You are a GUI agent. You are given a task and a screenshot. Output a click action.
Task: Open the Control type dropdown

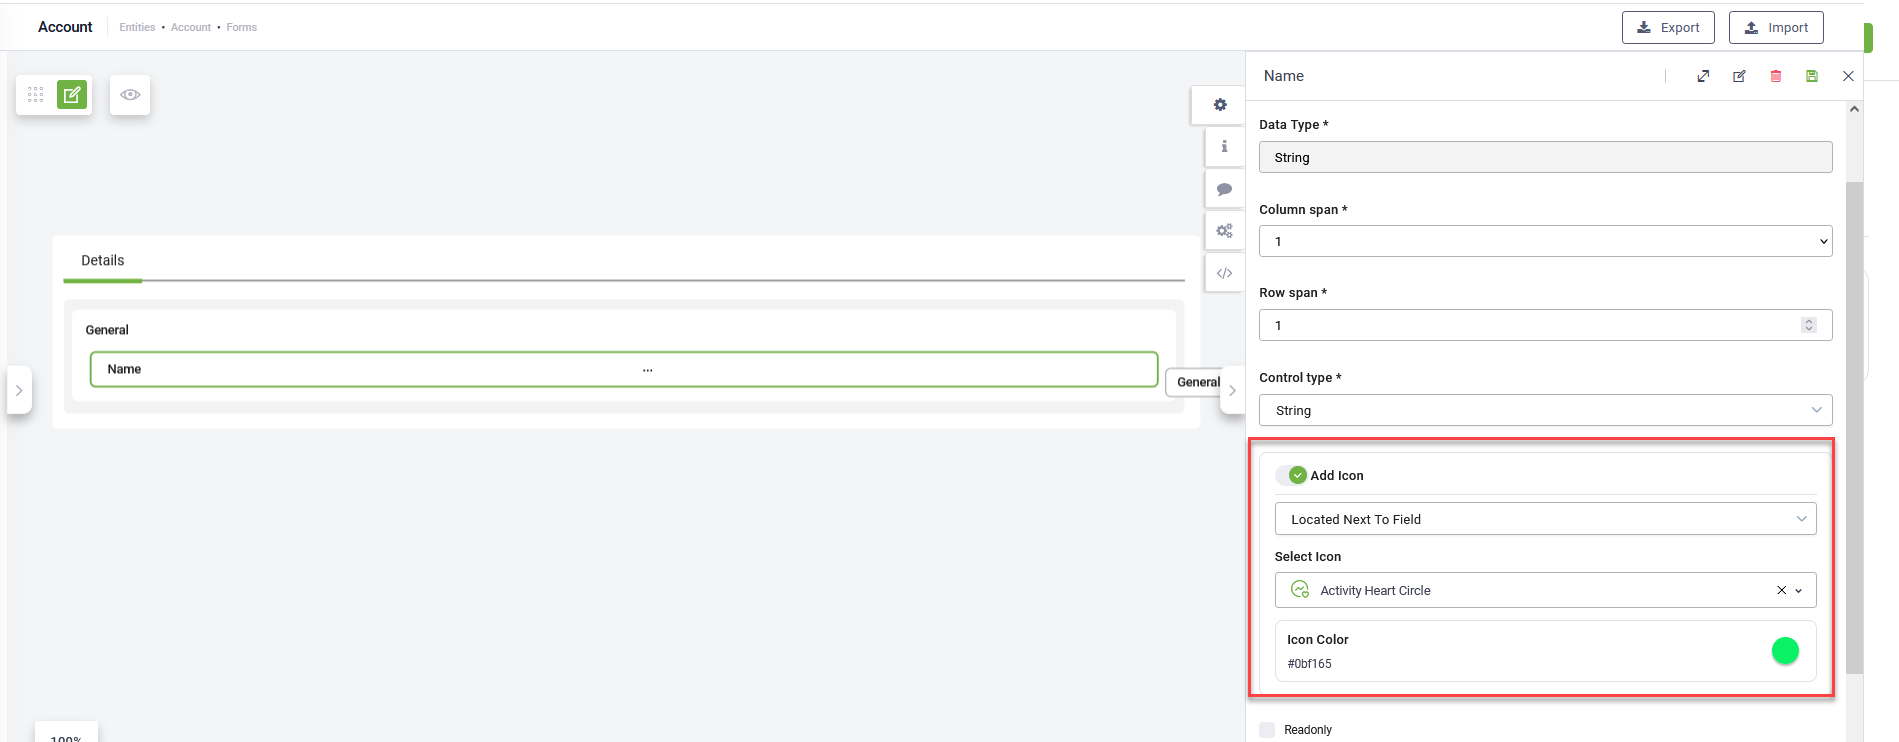pyautogui.click(x=1545, y=410)
